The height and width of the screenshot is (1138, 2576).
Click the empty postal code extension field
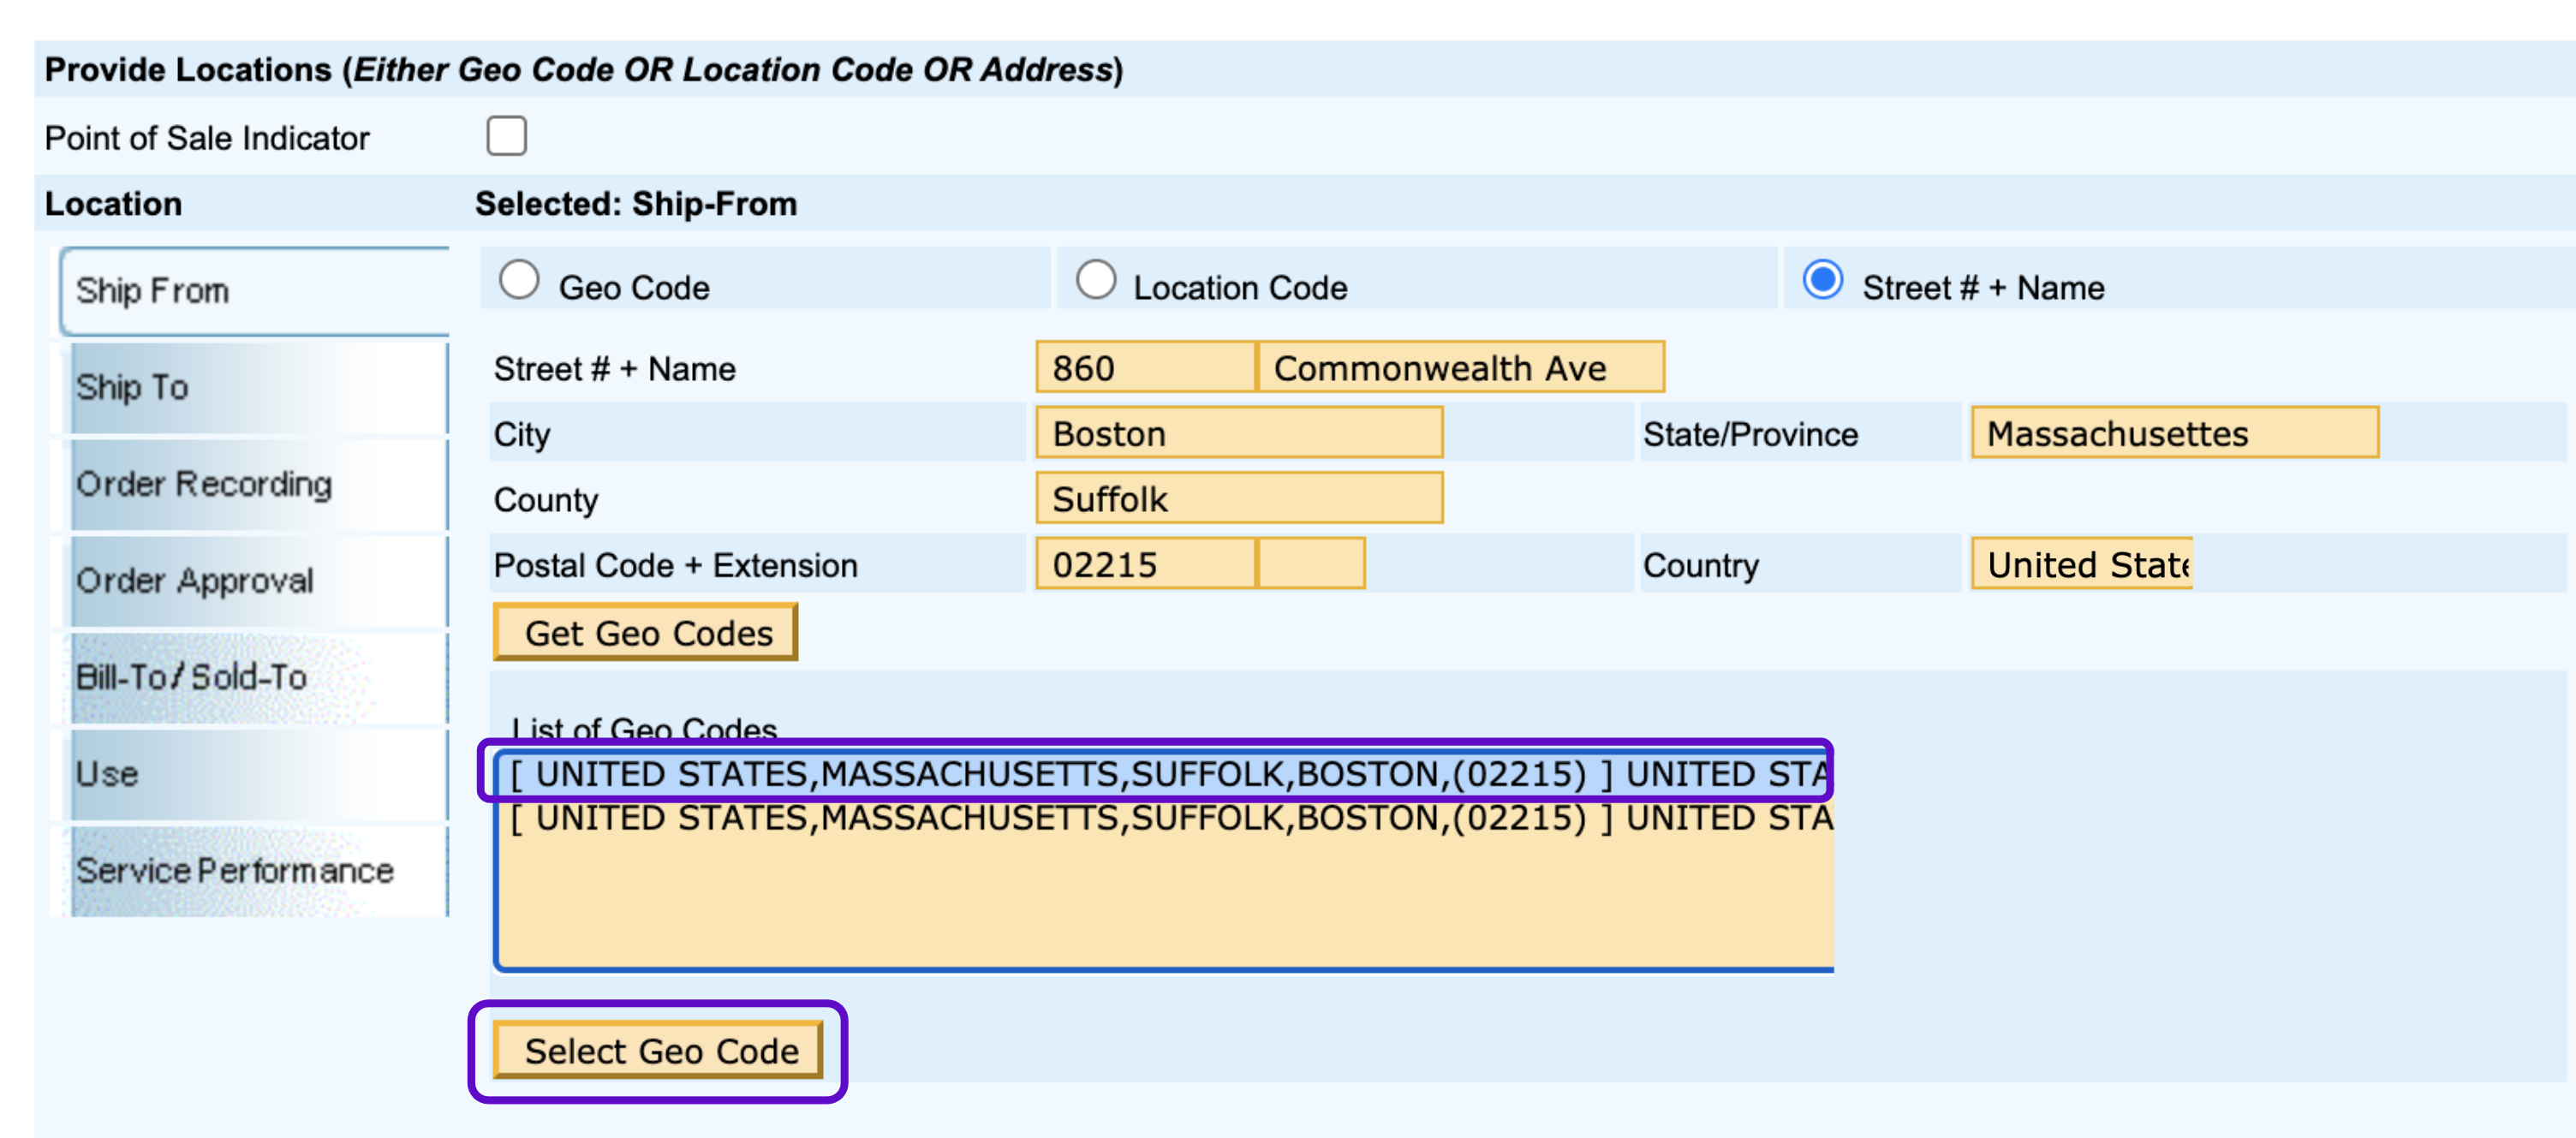pos(1311,565)
